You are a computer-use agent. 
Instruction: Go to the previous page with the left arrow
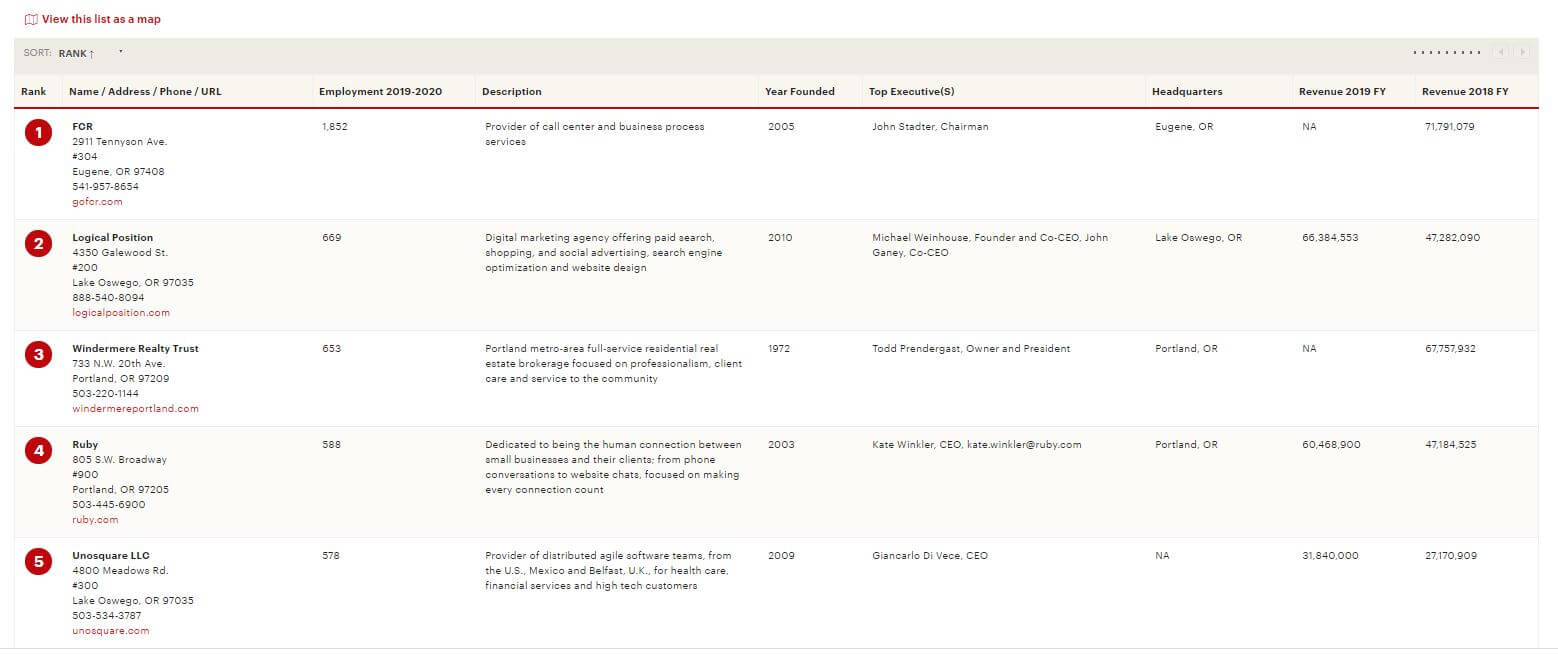click(1500, 52)
